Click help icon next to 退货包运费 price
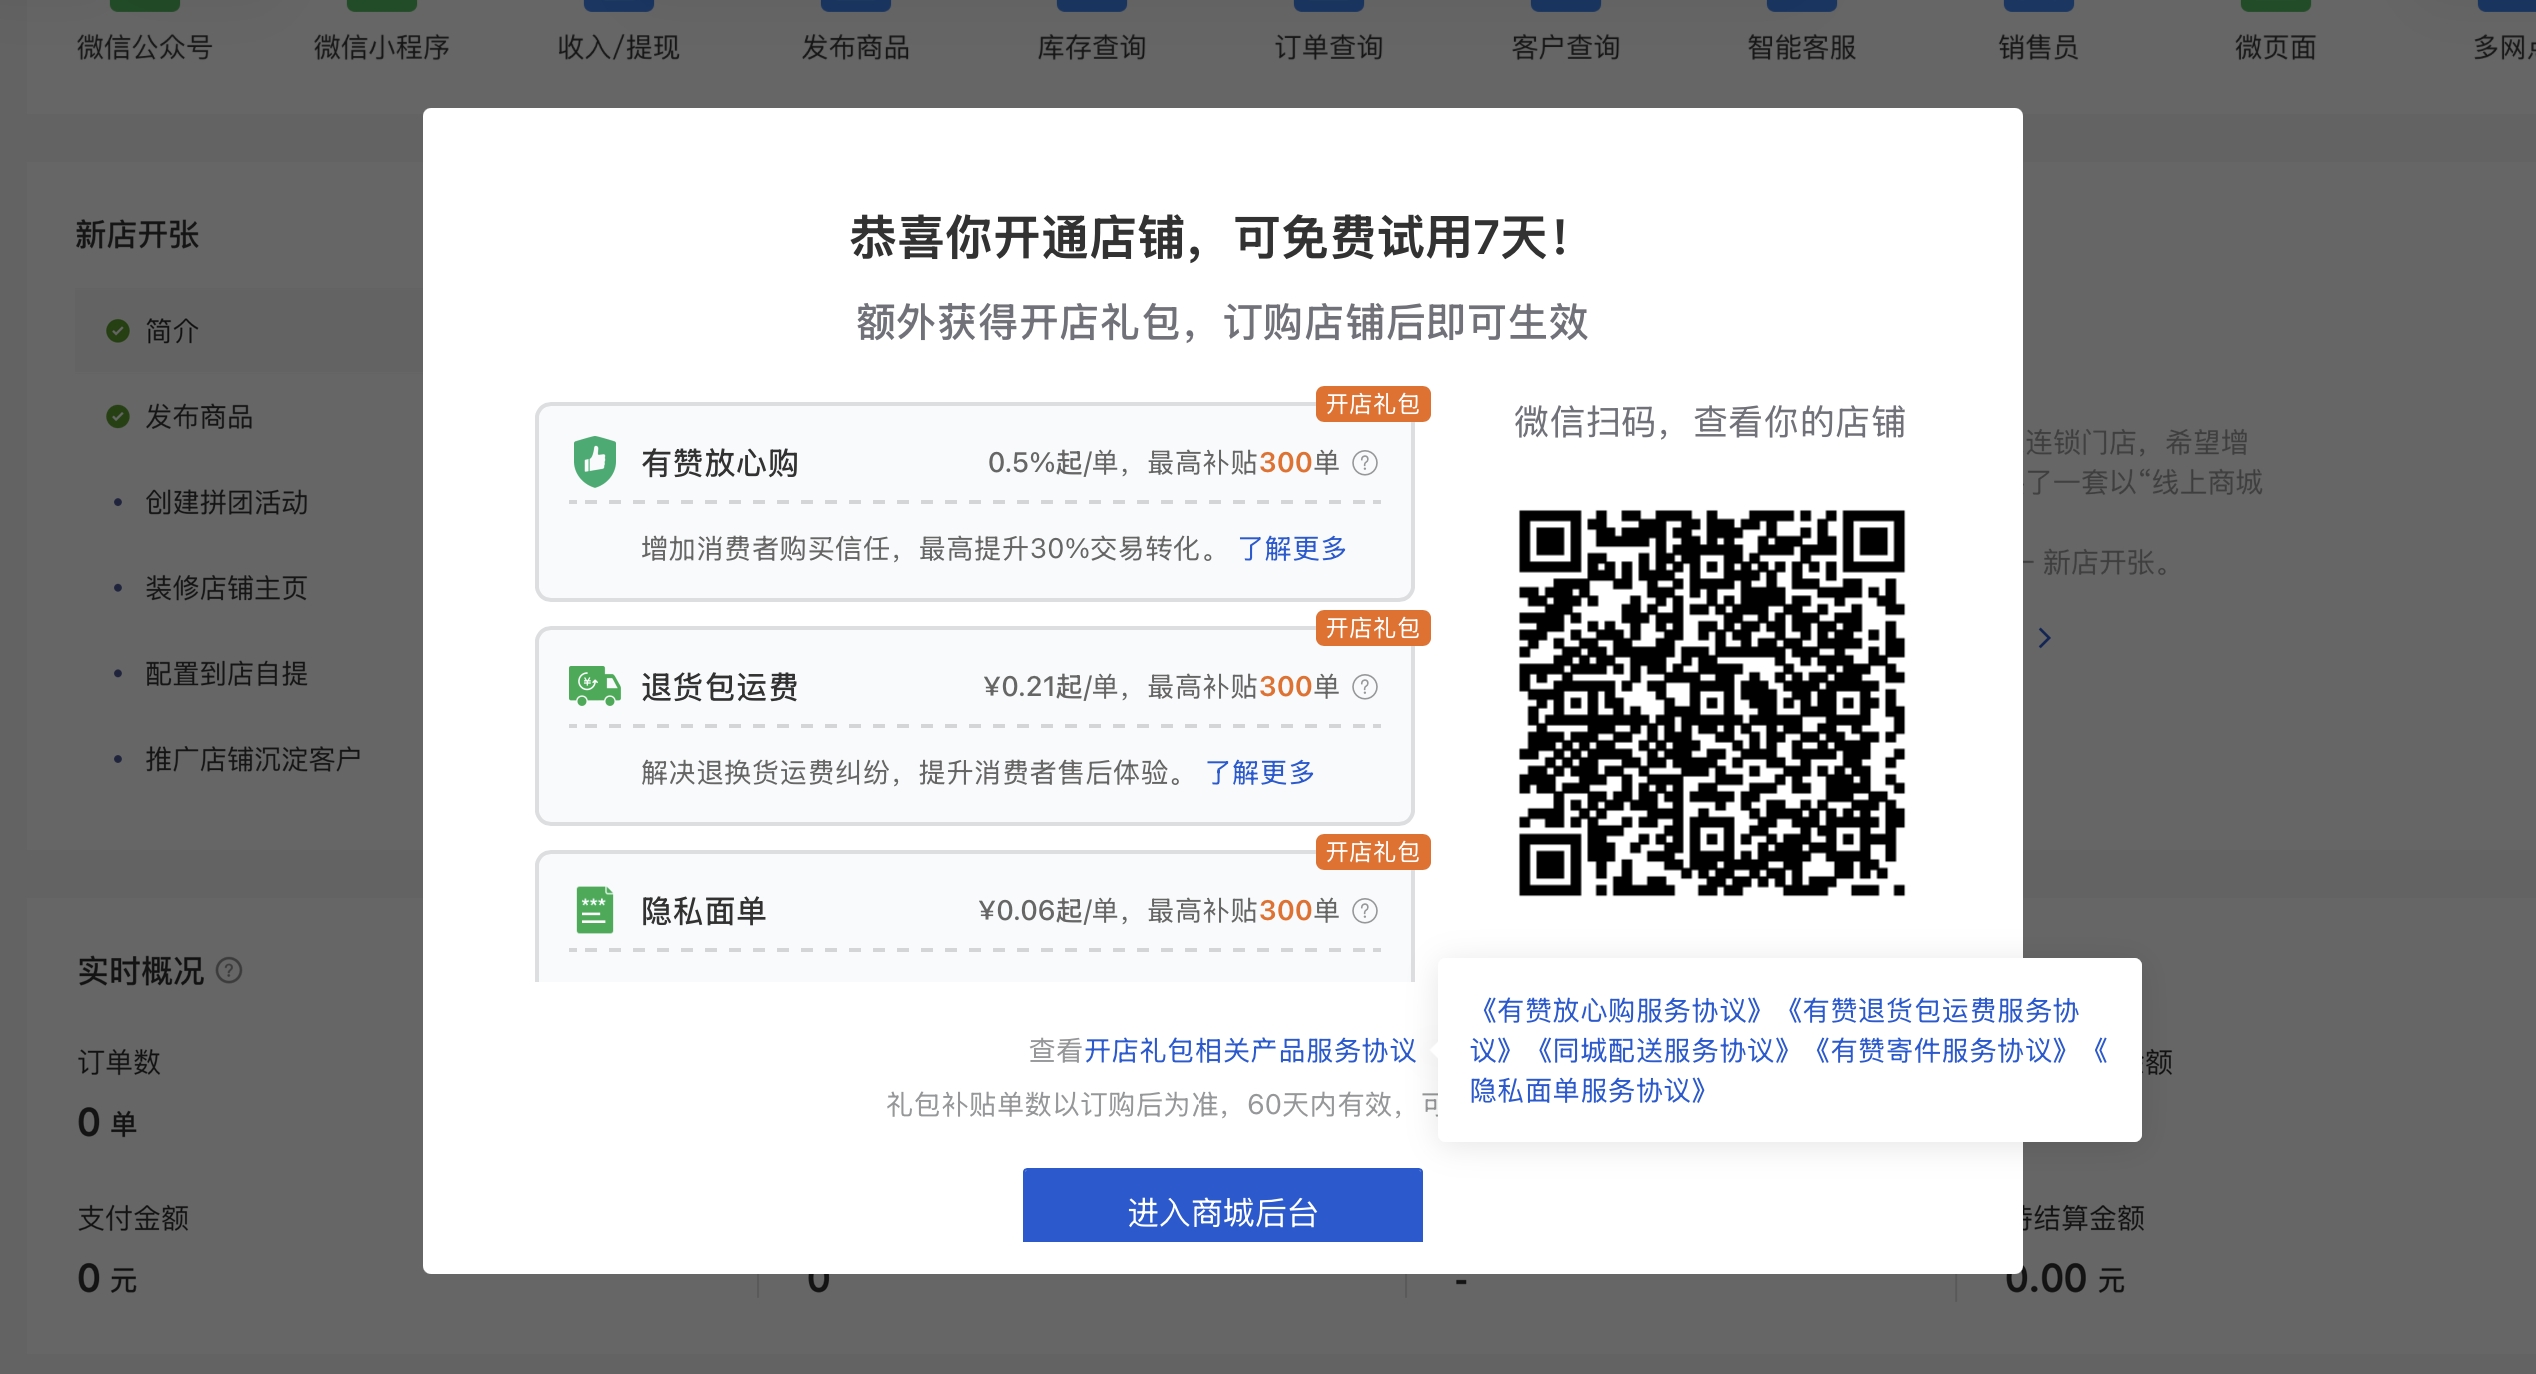 click(1365, 687)
